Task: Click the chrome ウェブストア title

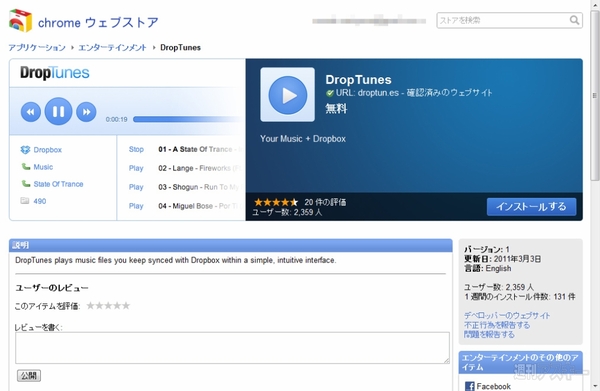Action: 98,22
